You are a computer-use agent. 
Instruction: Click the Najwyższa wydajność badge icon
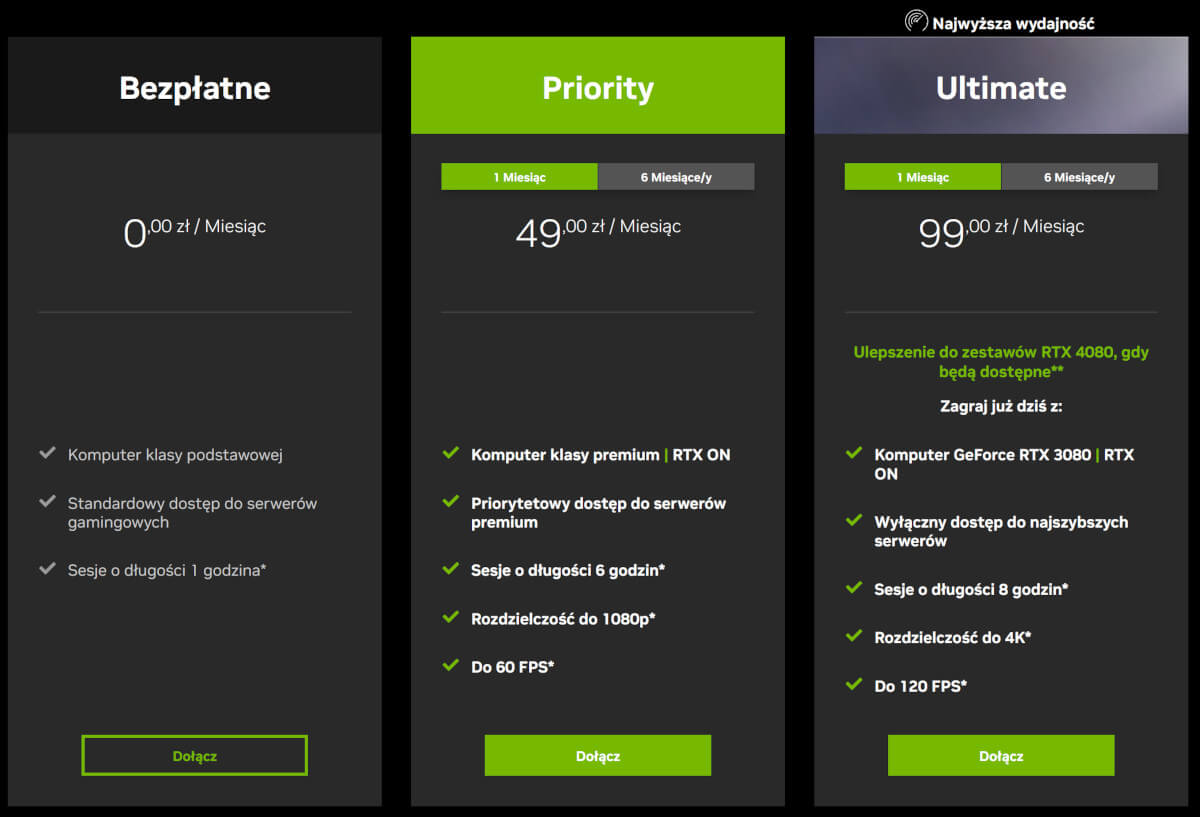pyautogui.click(x=916, y=18)
